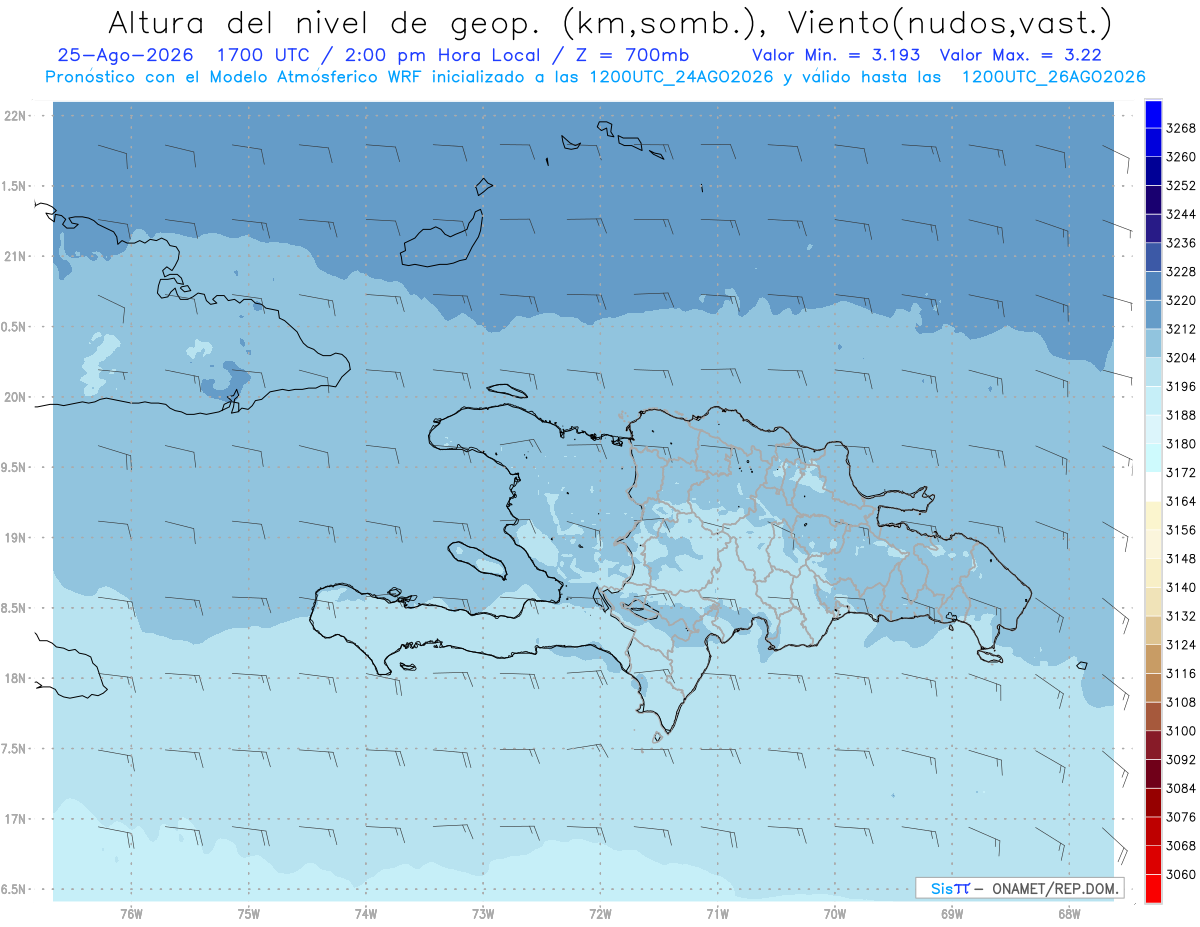Click the "3132" colorbar value
Screen dimensions: 1200x927
tap(1181, 616)
